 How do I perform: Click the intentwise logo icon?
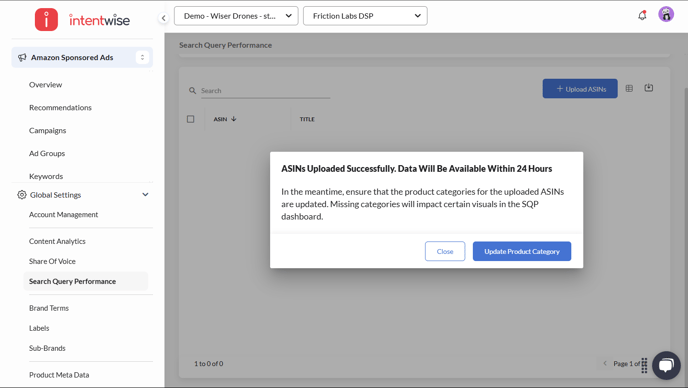(47, 20)
